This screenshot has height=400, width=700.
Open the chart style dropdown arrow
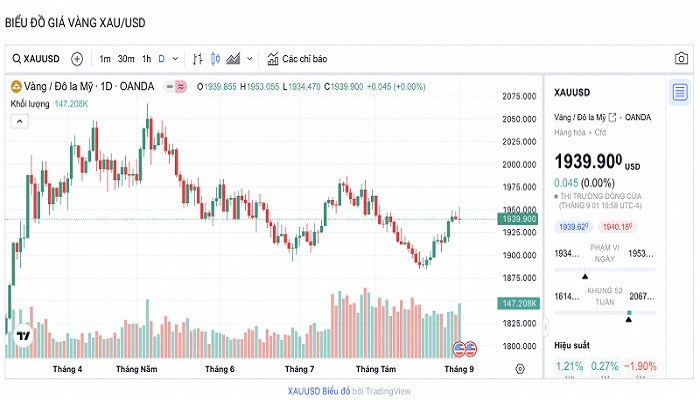click(x=249, y=59)
